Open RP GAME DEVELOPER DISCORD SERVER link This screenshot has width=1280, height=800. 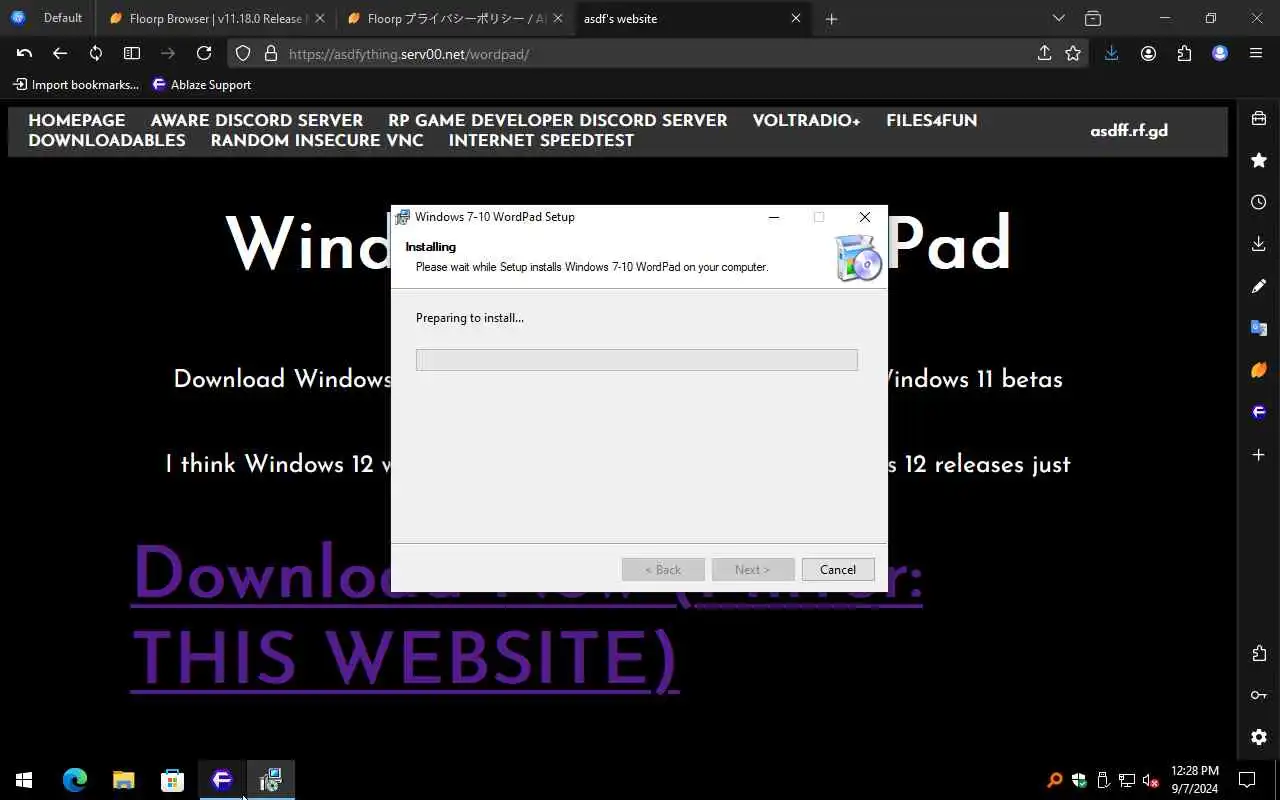click(x=558, y=120)
